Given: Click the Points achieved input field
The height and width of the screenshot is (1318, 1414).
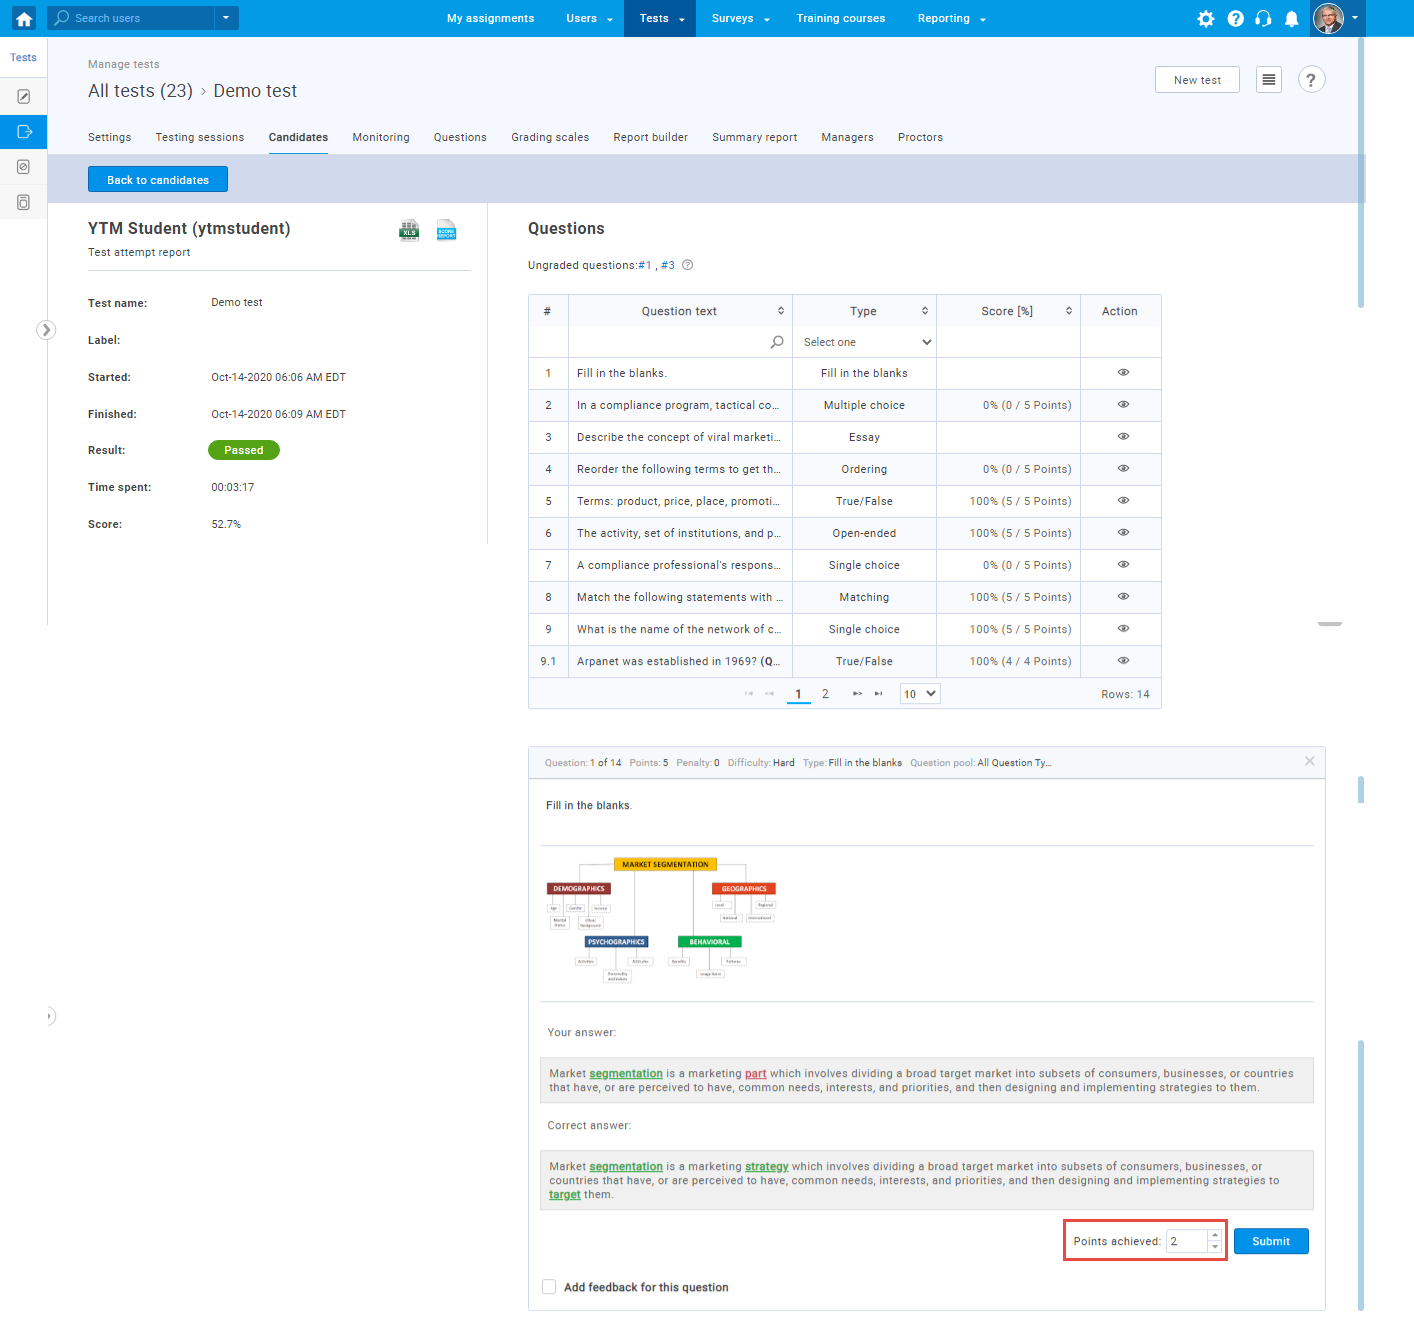Looking at the screenshot, I should click(1186, 1241).
